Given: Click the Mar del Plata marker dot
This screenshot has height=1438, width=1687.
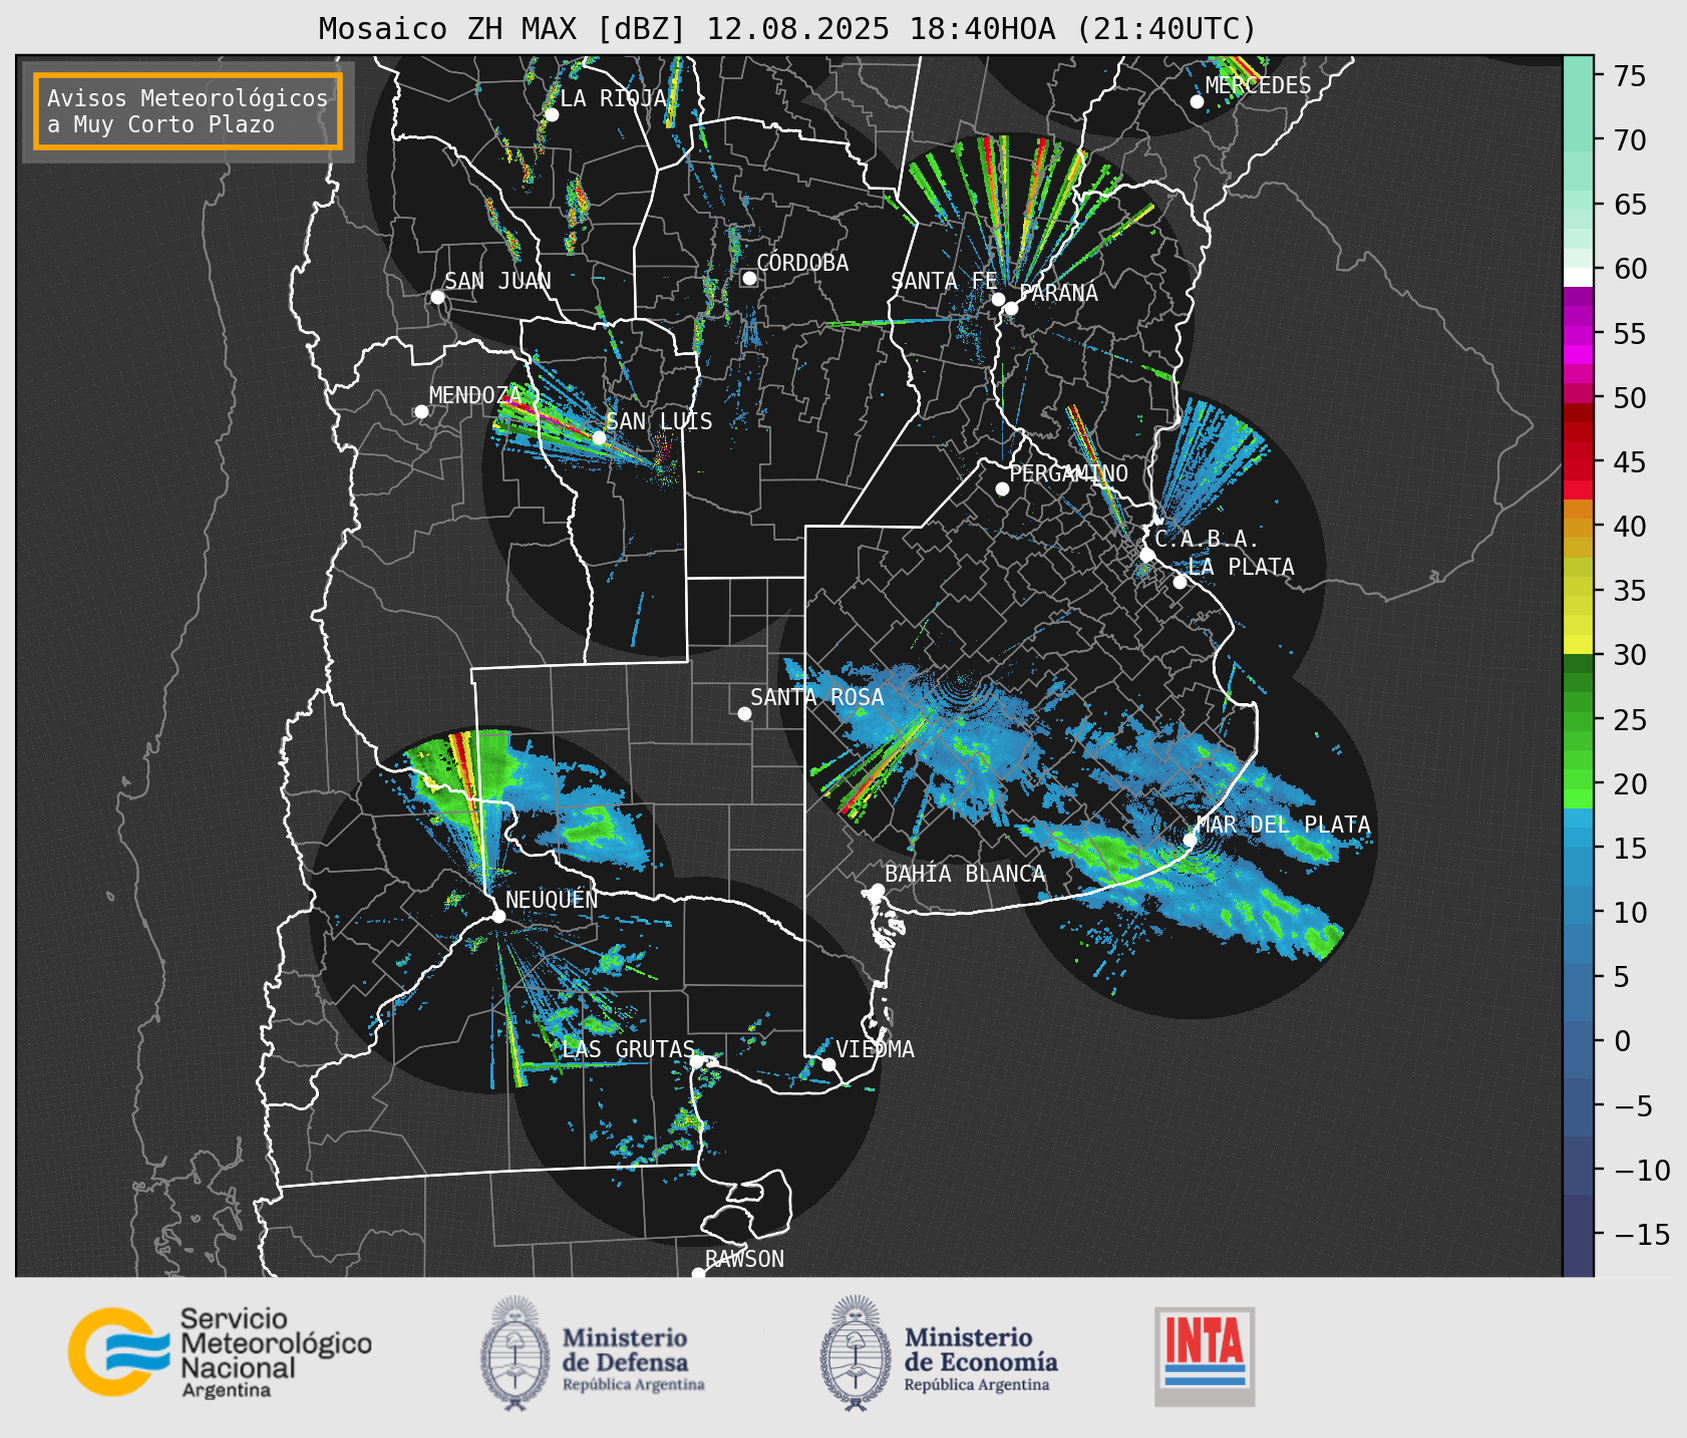Looking at the screenshot, I should click(x=1190, y=840).
